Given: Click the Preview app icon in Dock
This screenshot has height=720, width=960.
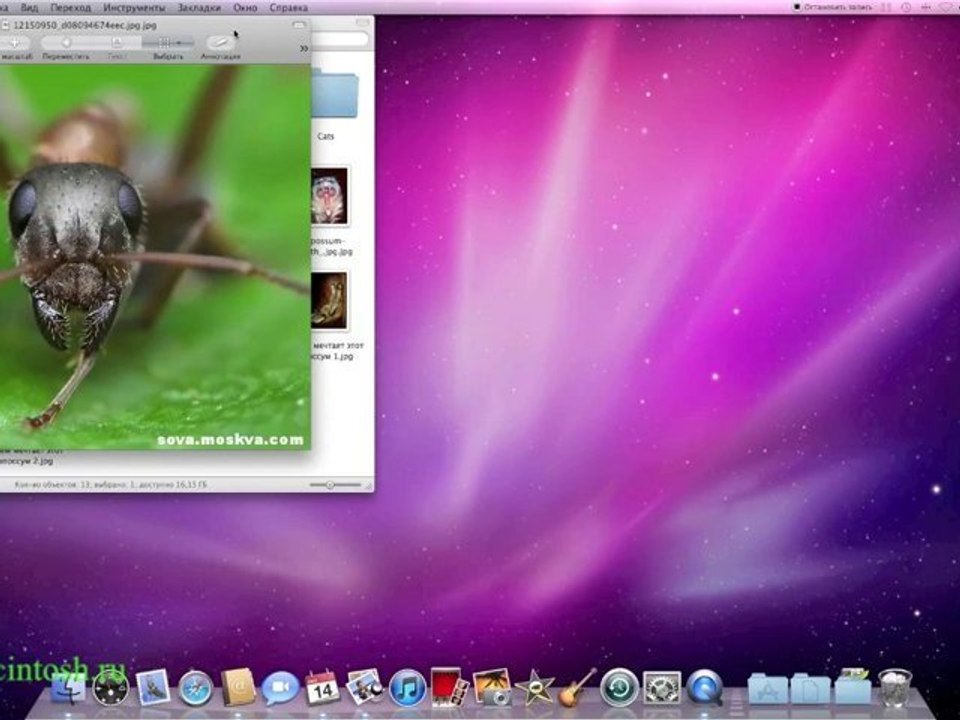Looking at the screenshot, I should coord(365,686).
